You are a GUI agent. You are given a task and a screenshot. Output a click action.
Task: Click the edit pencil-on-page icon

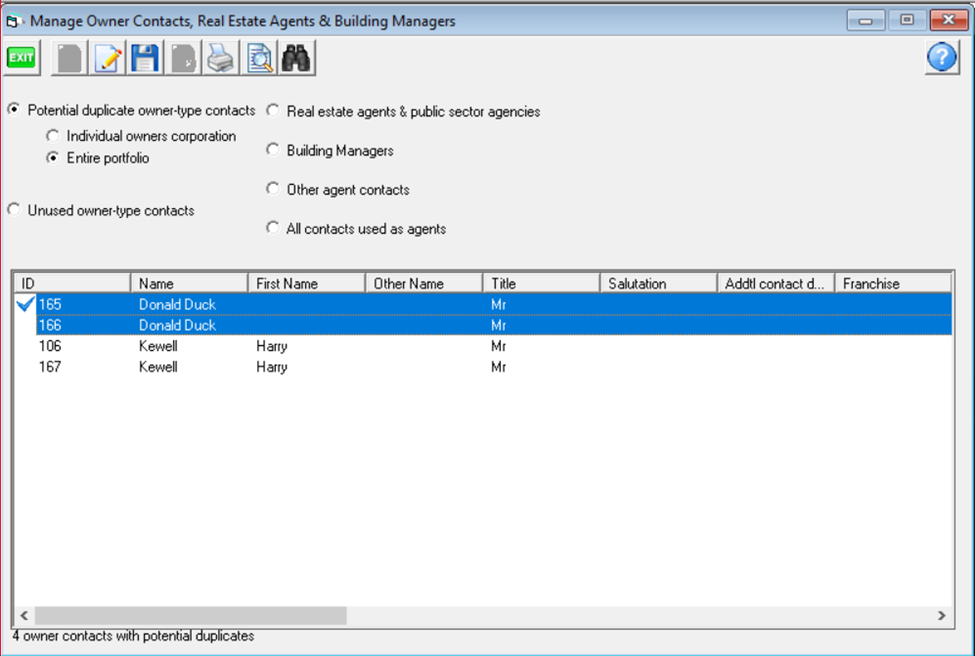108,58
